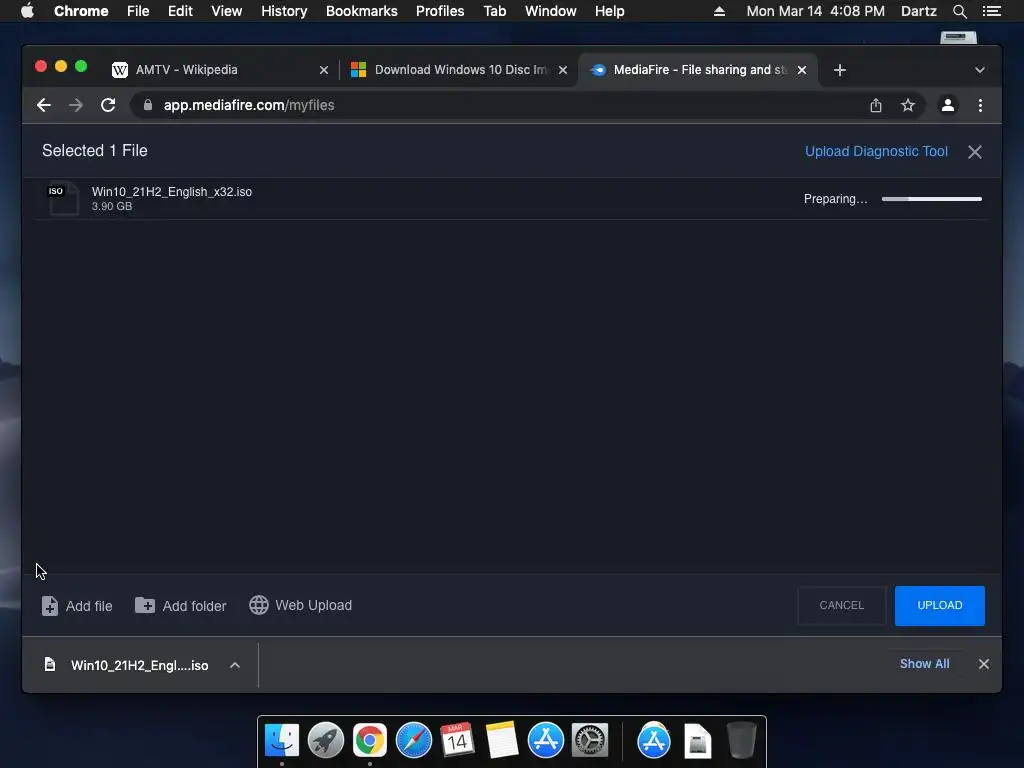Image resolution: width=1024 pixels, height=768 pixels.
Task: Open Control Center list icon in menu bar
Action: coord(991,11)
